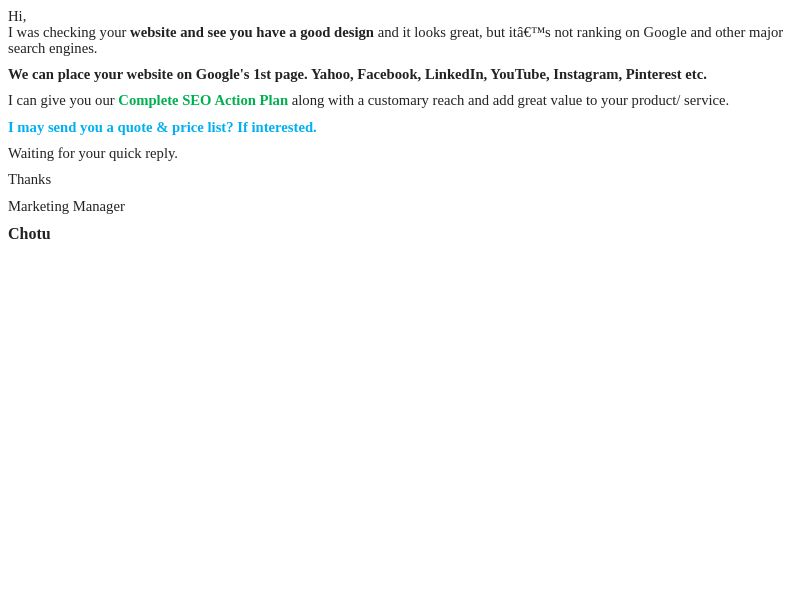
Task: Click the green 'Complete SEO Action Plan' text
Action: (203, 101)
